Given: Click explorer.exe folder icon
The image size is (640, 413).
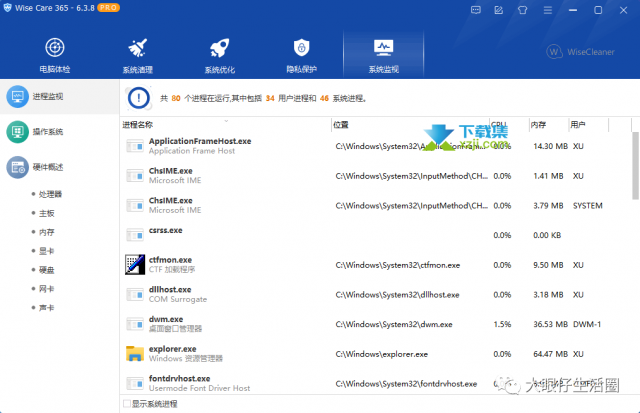Looking at the screenshot, I should tap(135, 353).
